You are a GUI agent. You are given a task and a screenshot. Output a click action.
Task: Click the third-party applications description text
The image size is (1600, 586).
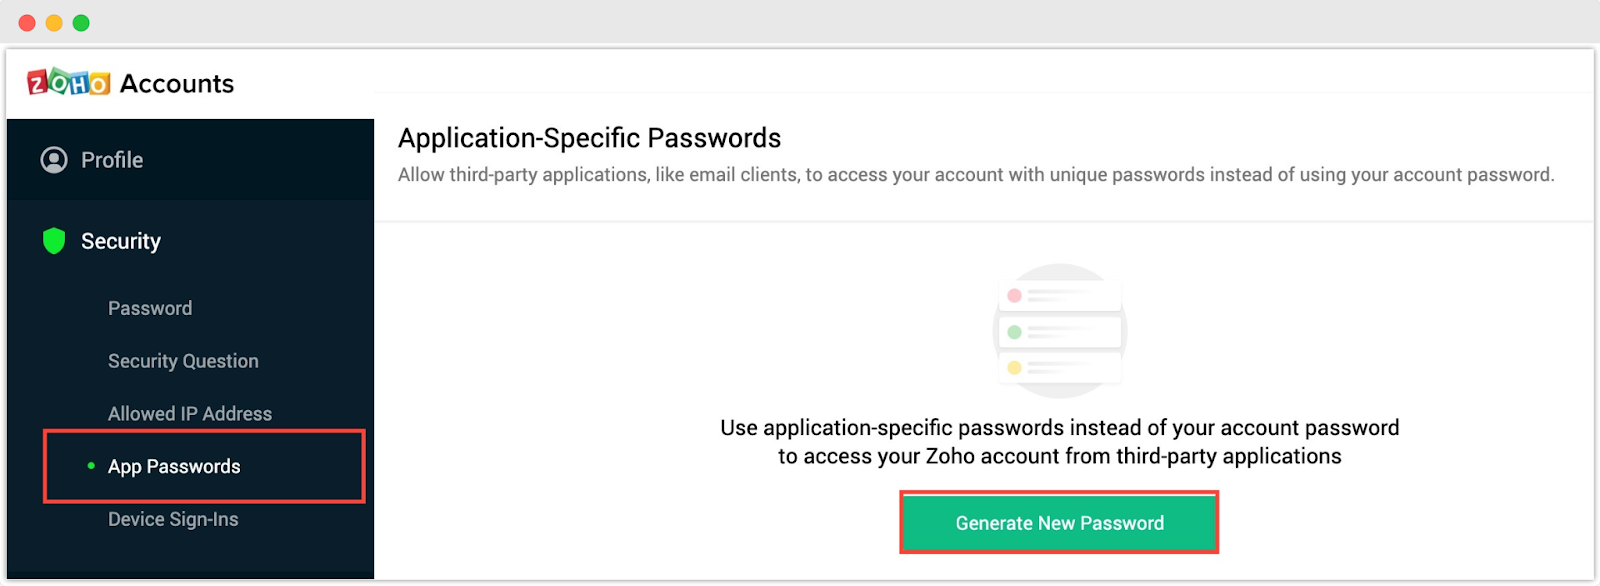click(975, 175)
